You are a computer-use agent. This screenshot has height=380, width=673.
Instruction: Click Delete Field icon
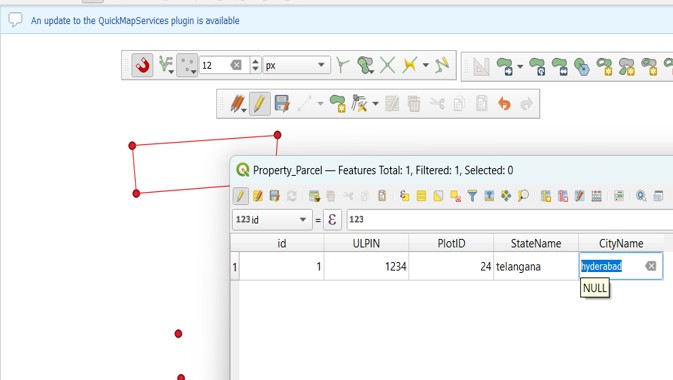563,196
